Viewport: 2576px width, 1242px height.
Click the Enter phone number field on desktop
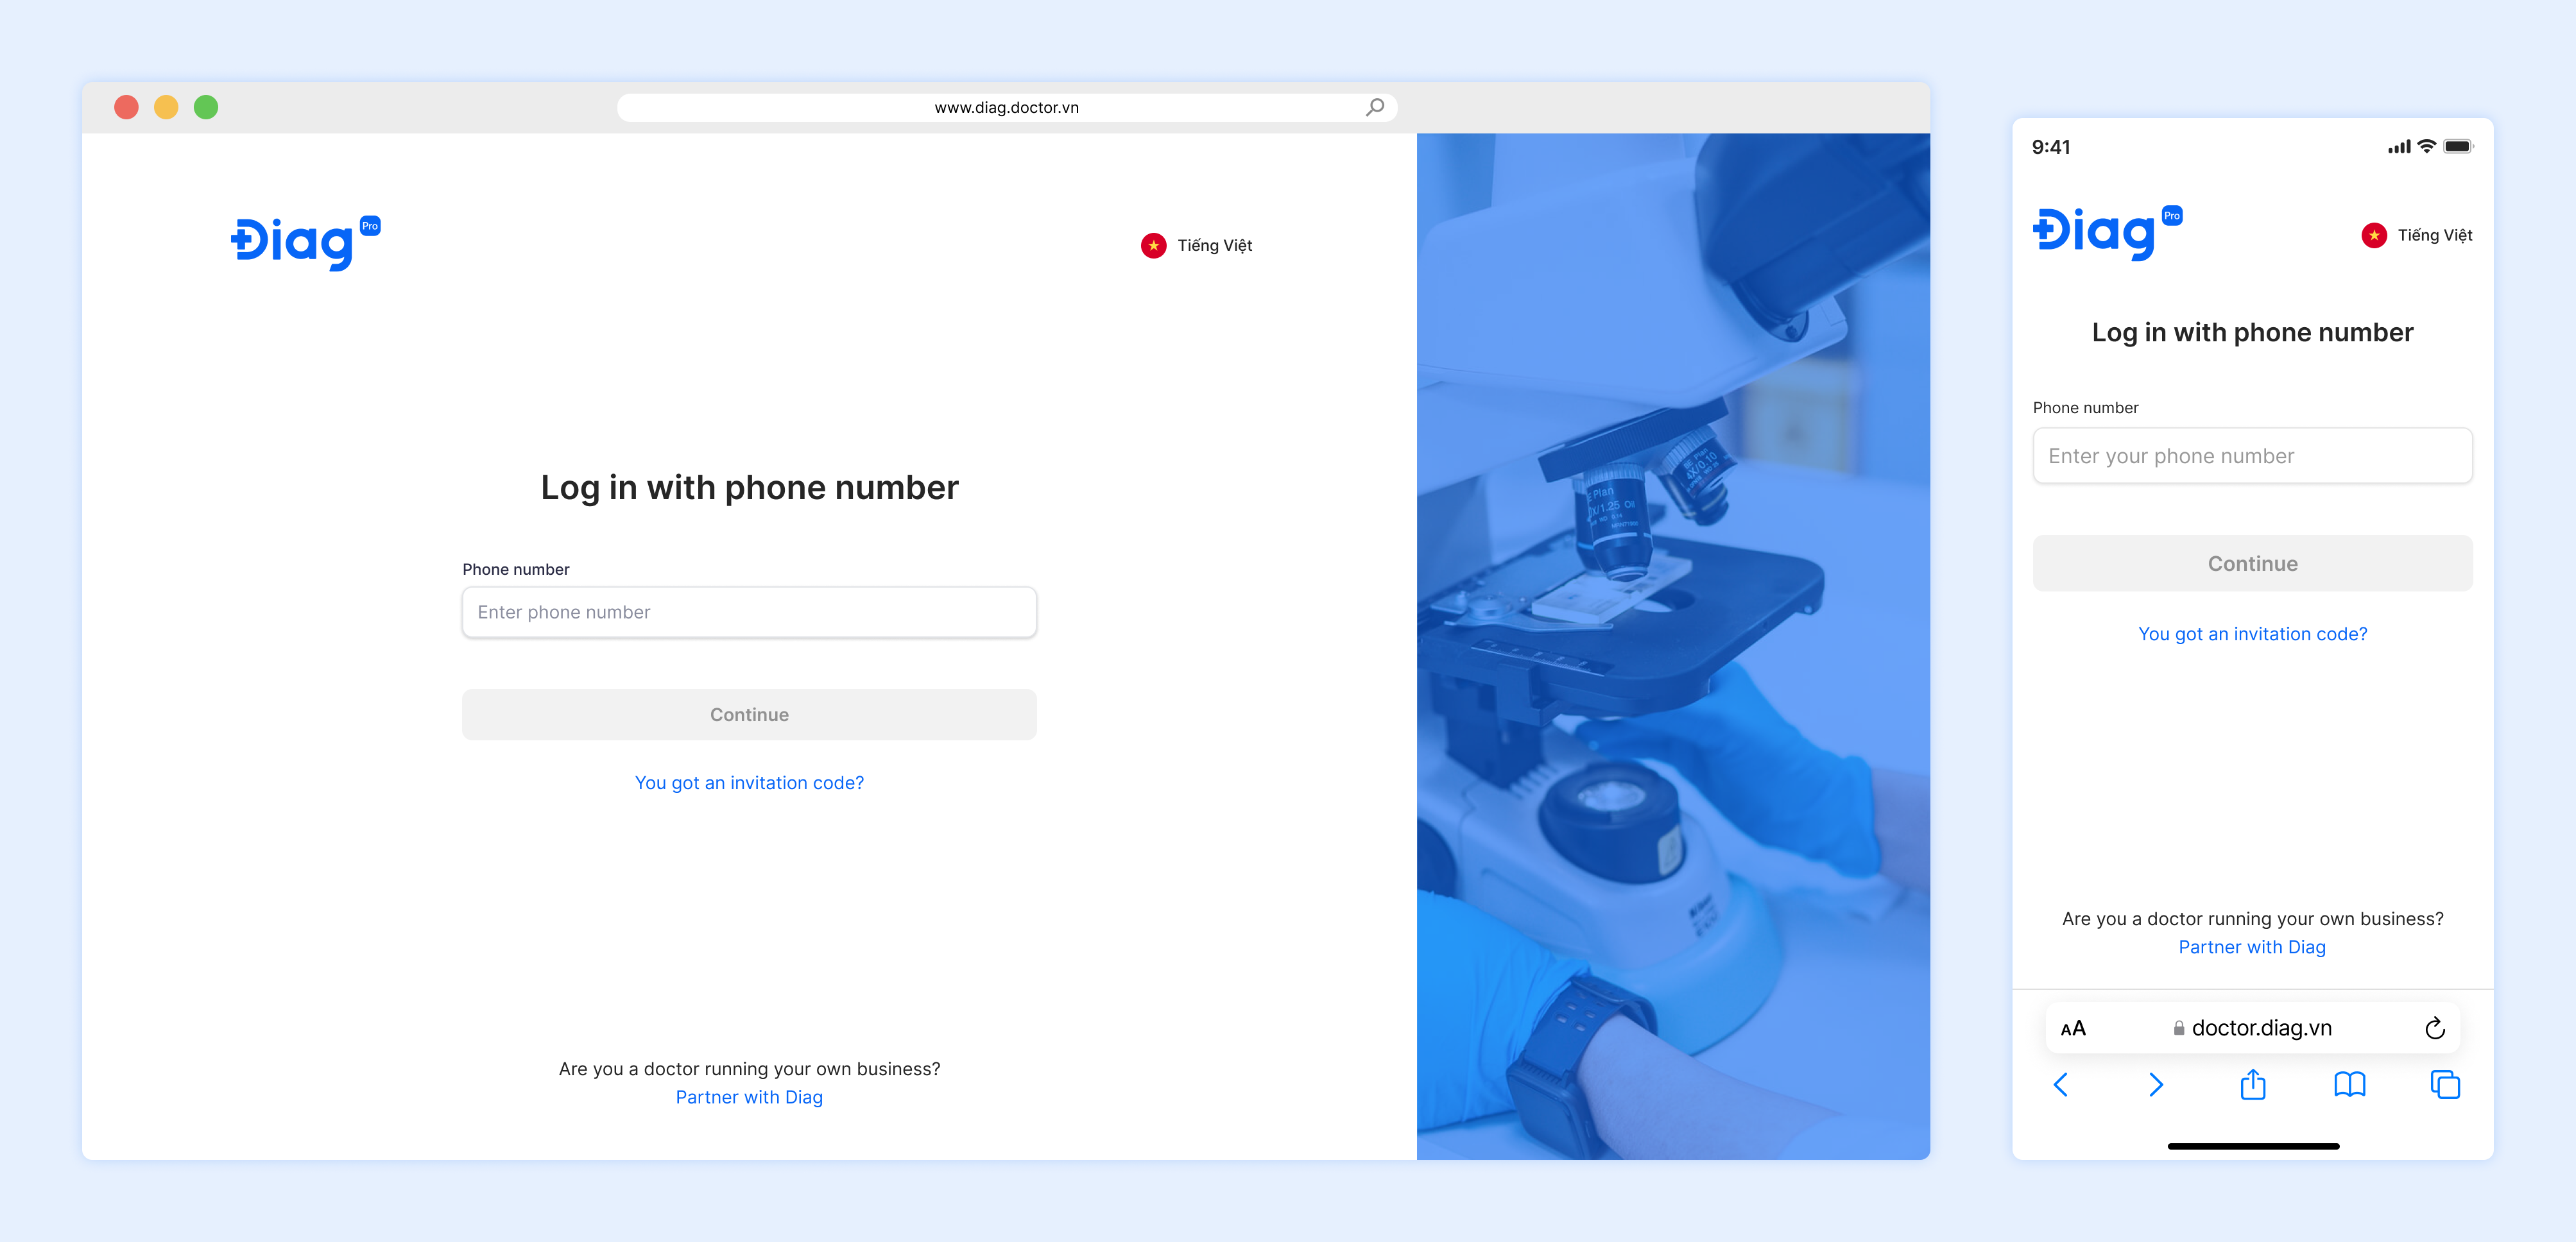pyautogui.click(x=749, y=611)
